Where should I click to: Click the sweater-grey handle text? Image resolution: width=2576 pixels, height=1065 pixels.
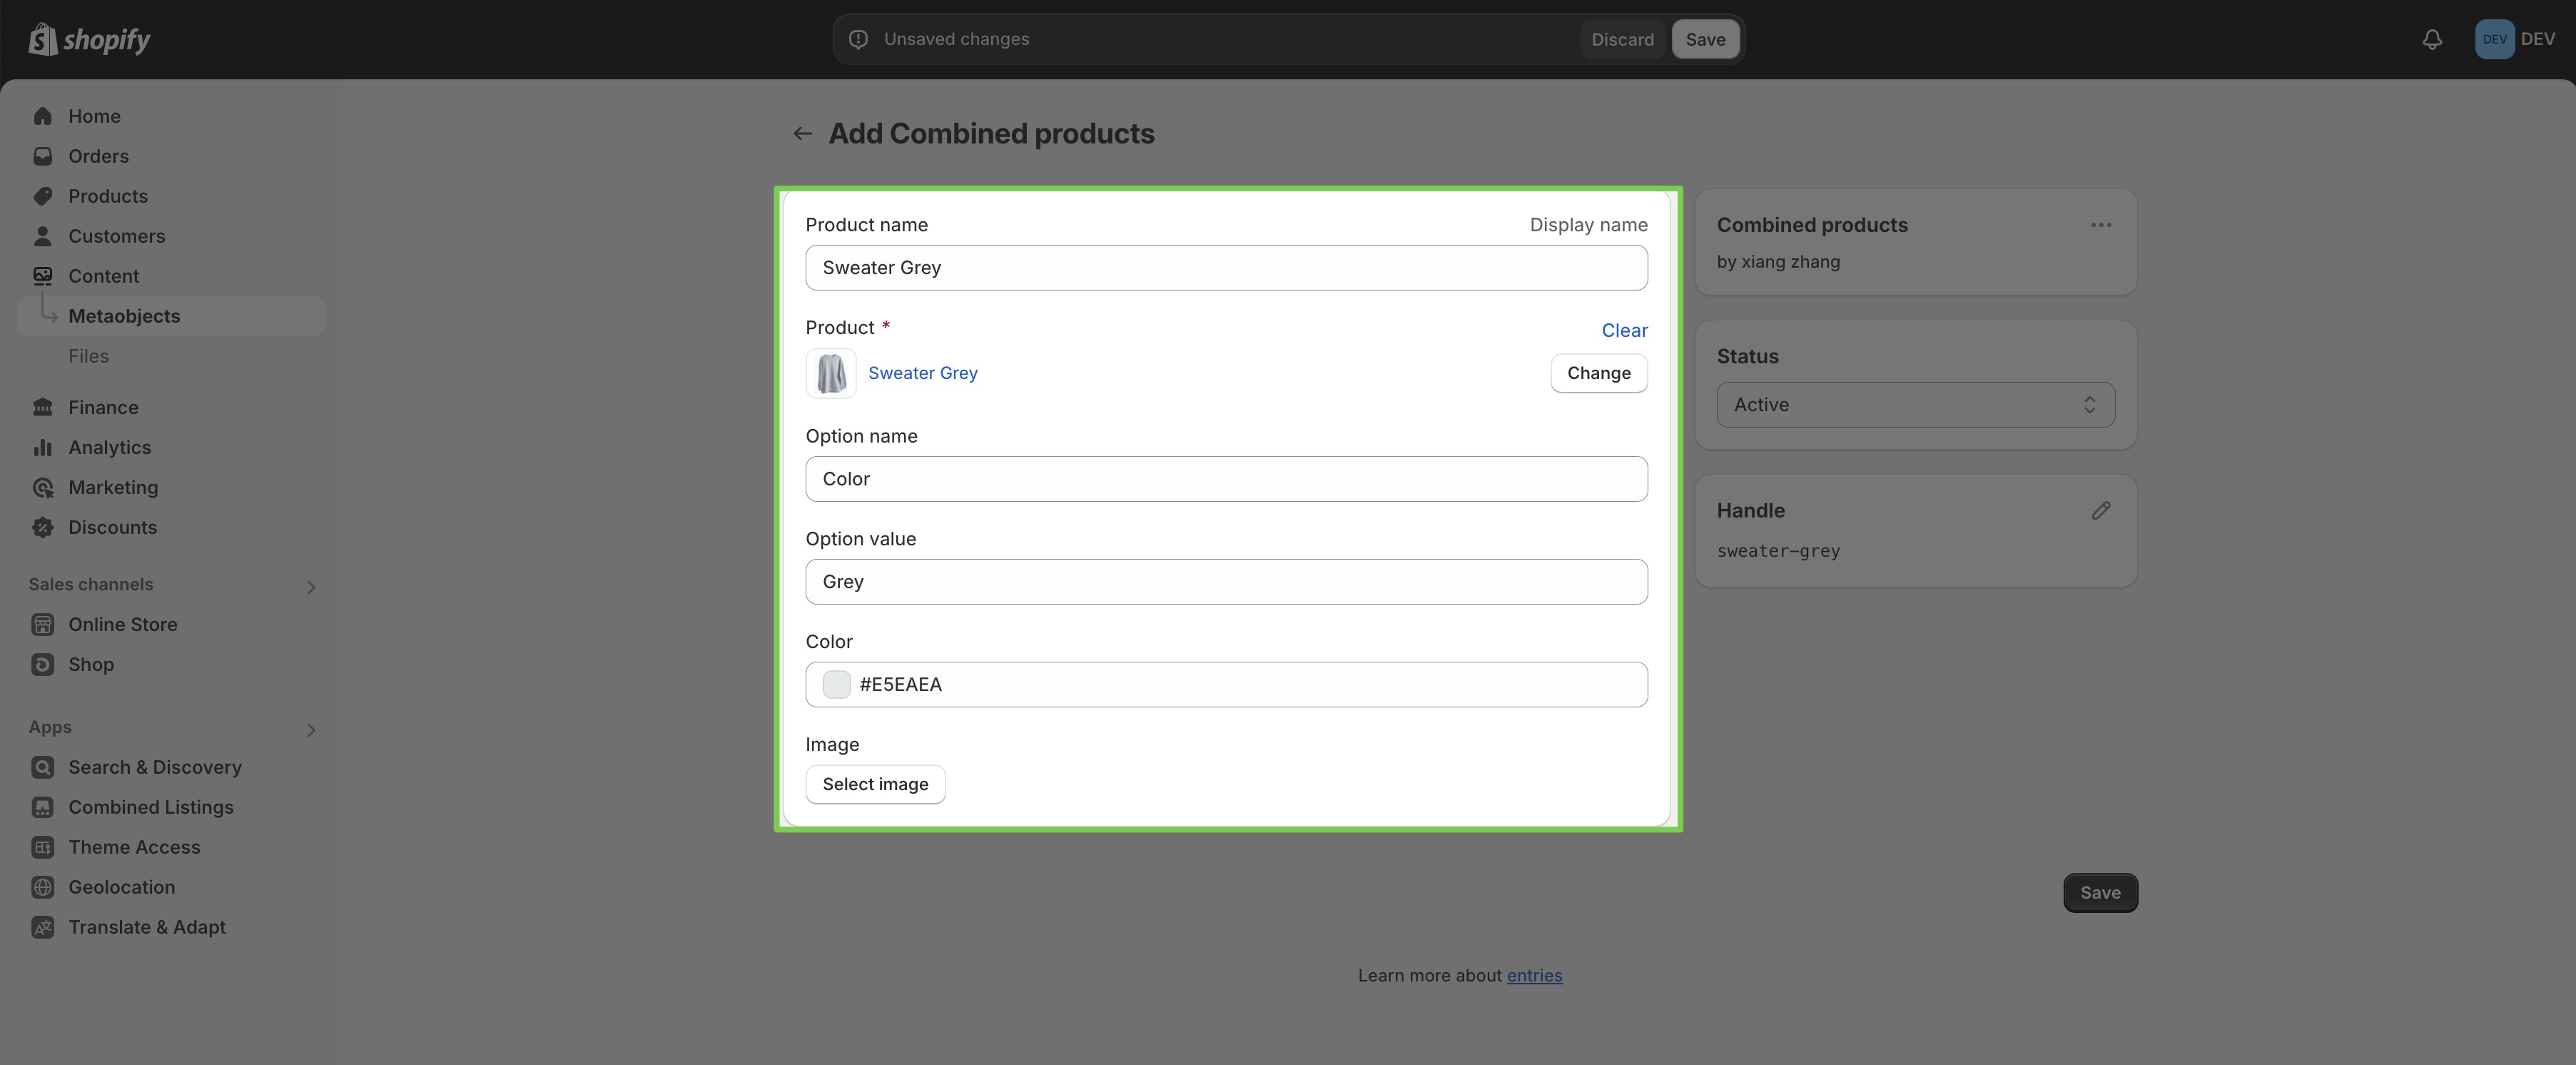(1778, 551)
